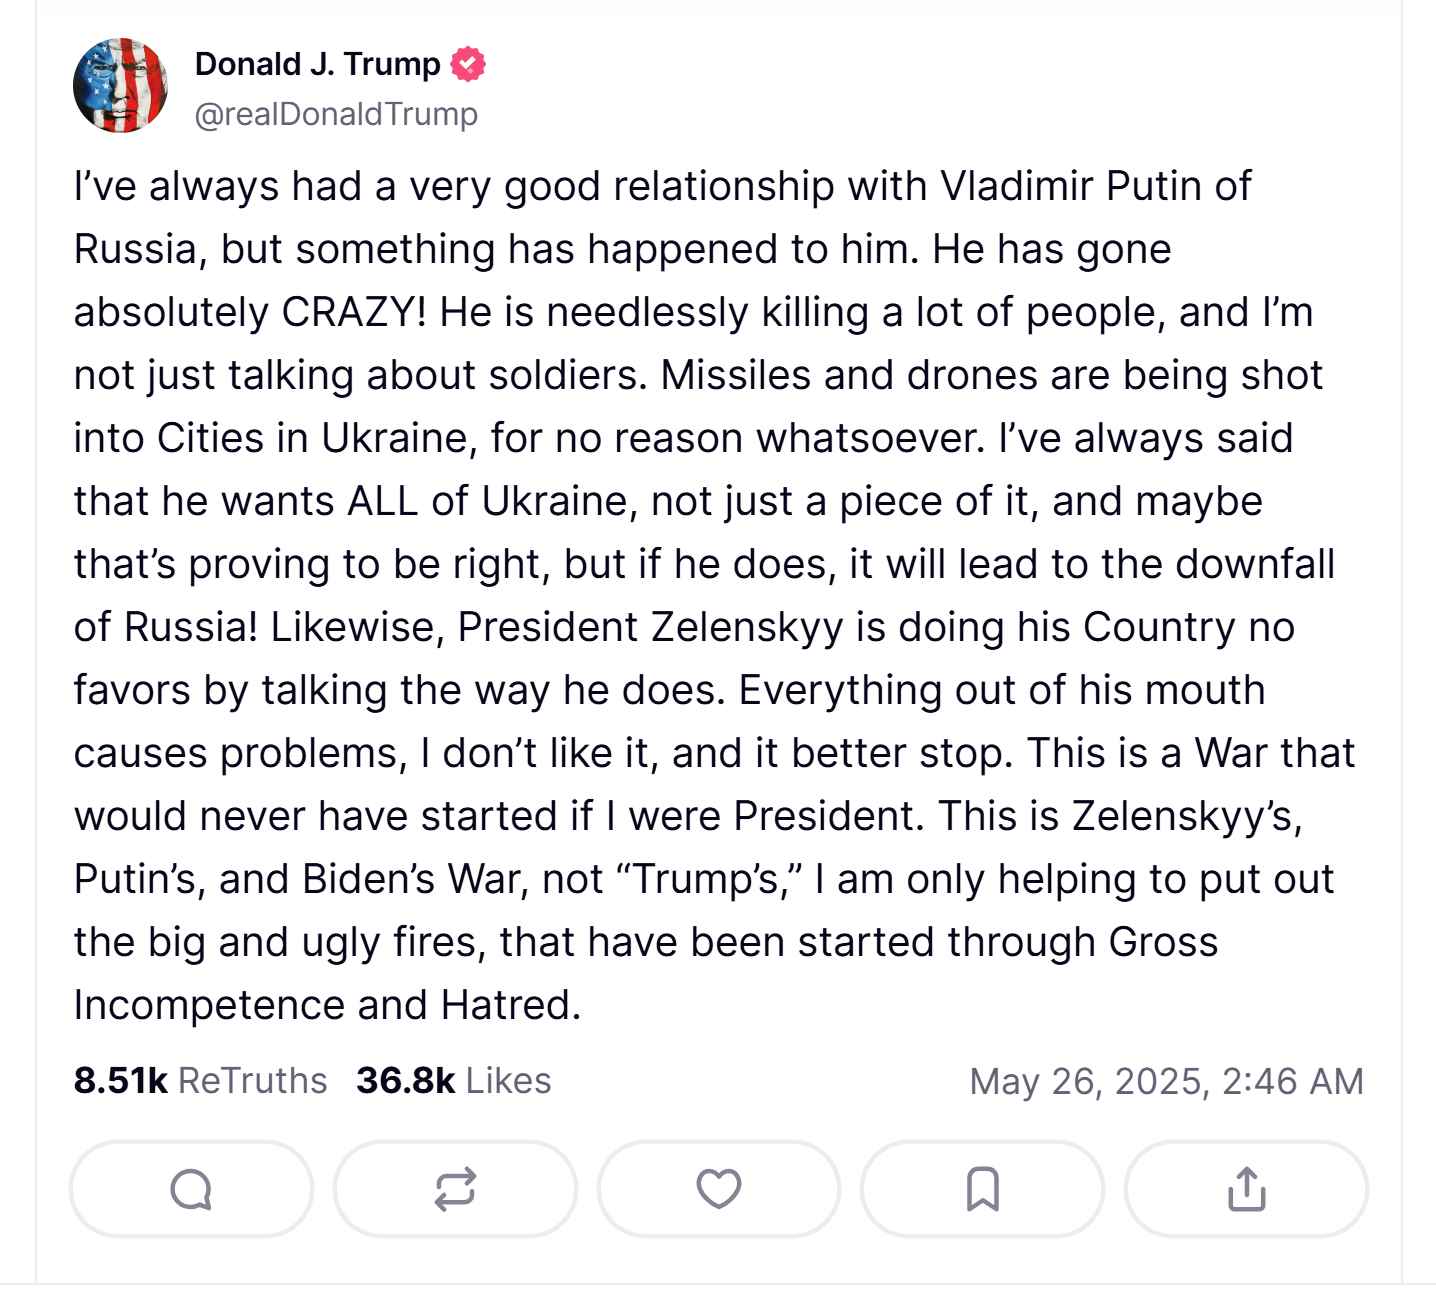Screen dimensions: 1436x1316
Task: Click the 36.8k likes number
Action: pos(405,1081)
